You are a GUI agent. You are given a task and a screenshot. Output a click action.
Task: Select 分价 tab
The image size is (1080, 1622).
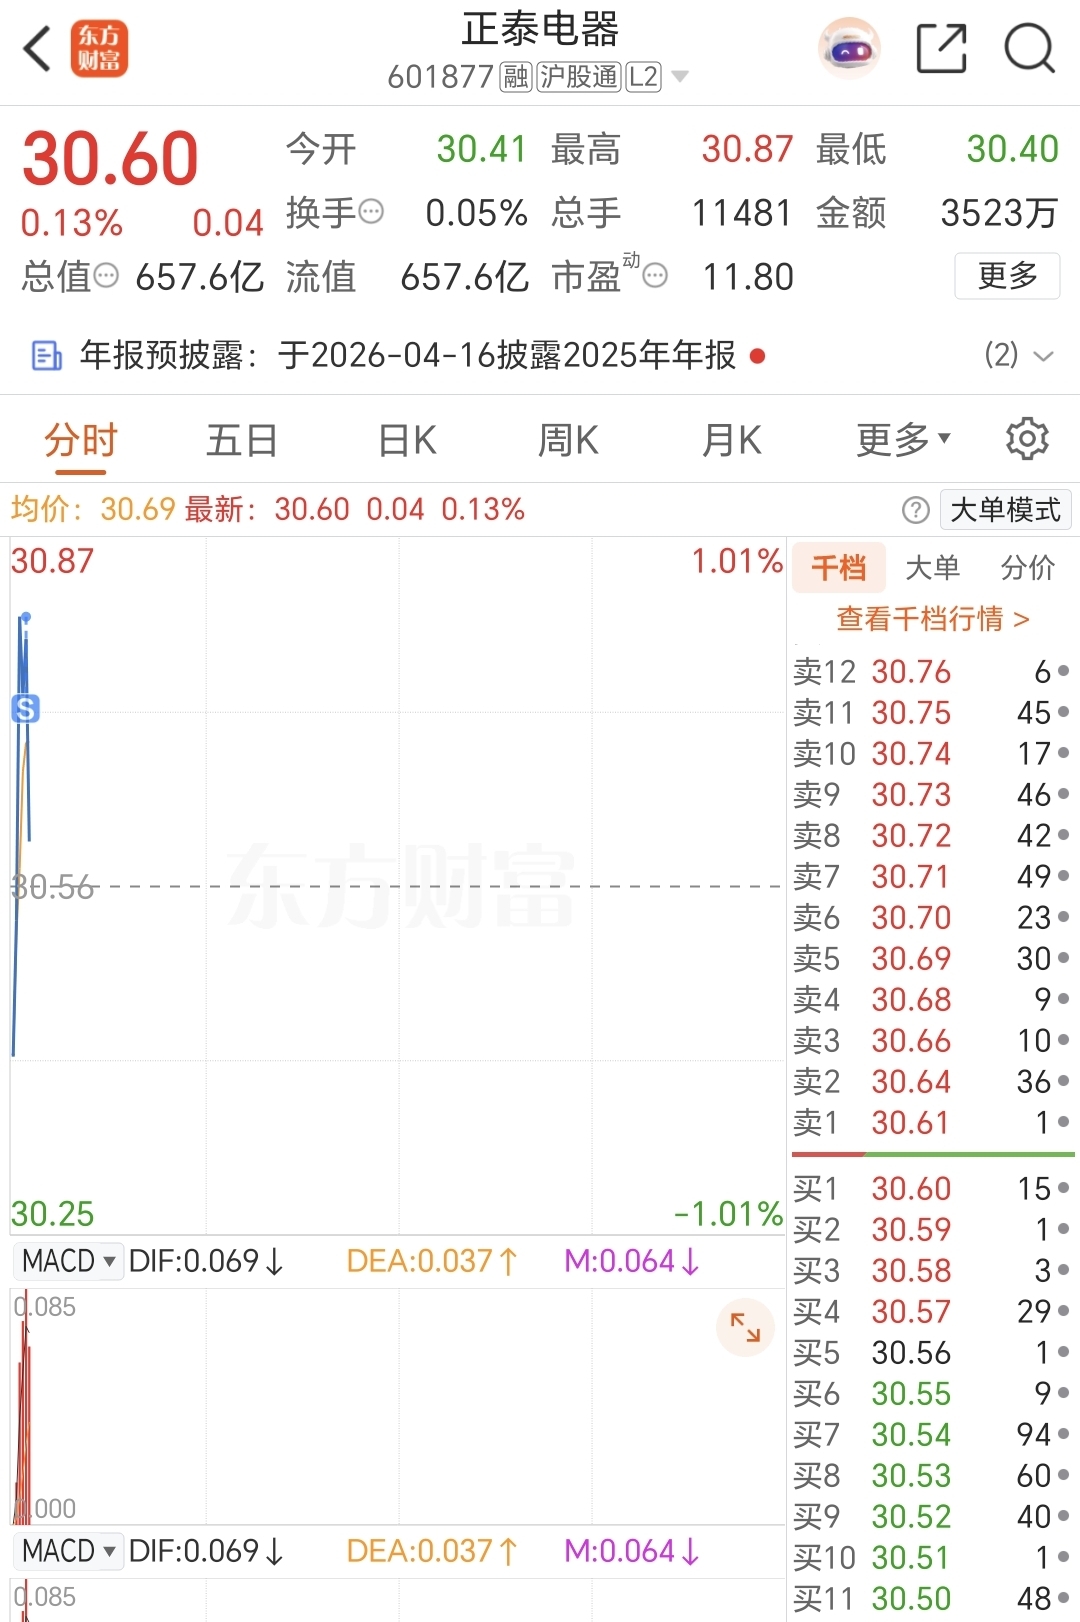pos(1028,568)
